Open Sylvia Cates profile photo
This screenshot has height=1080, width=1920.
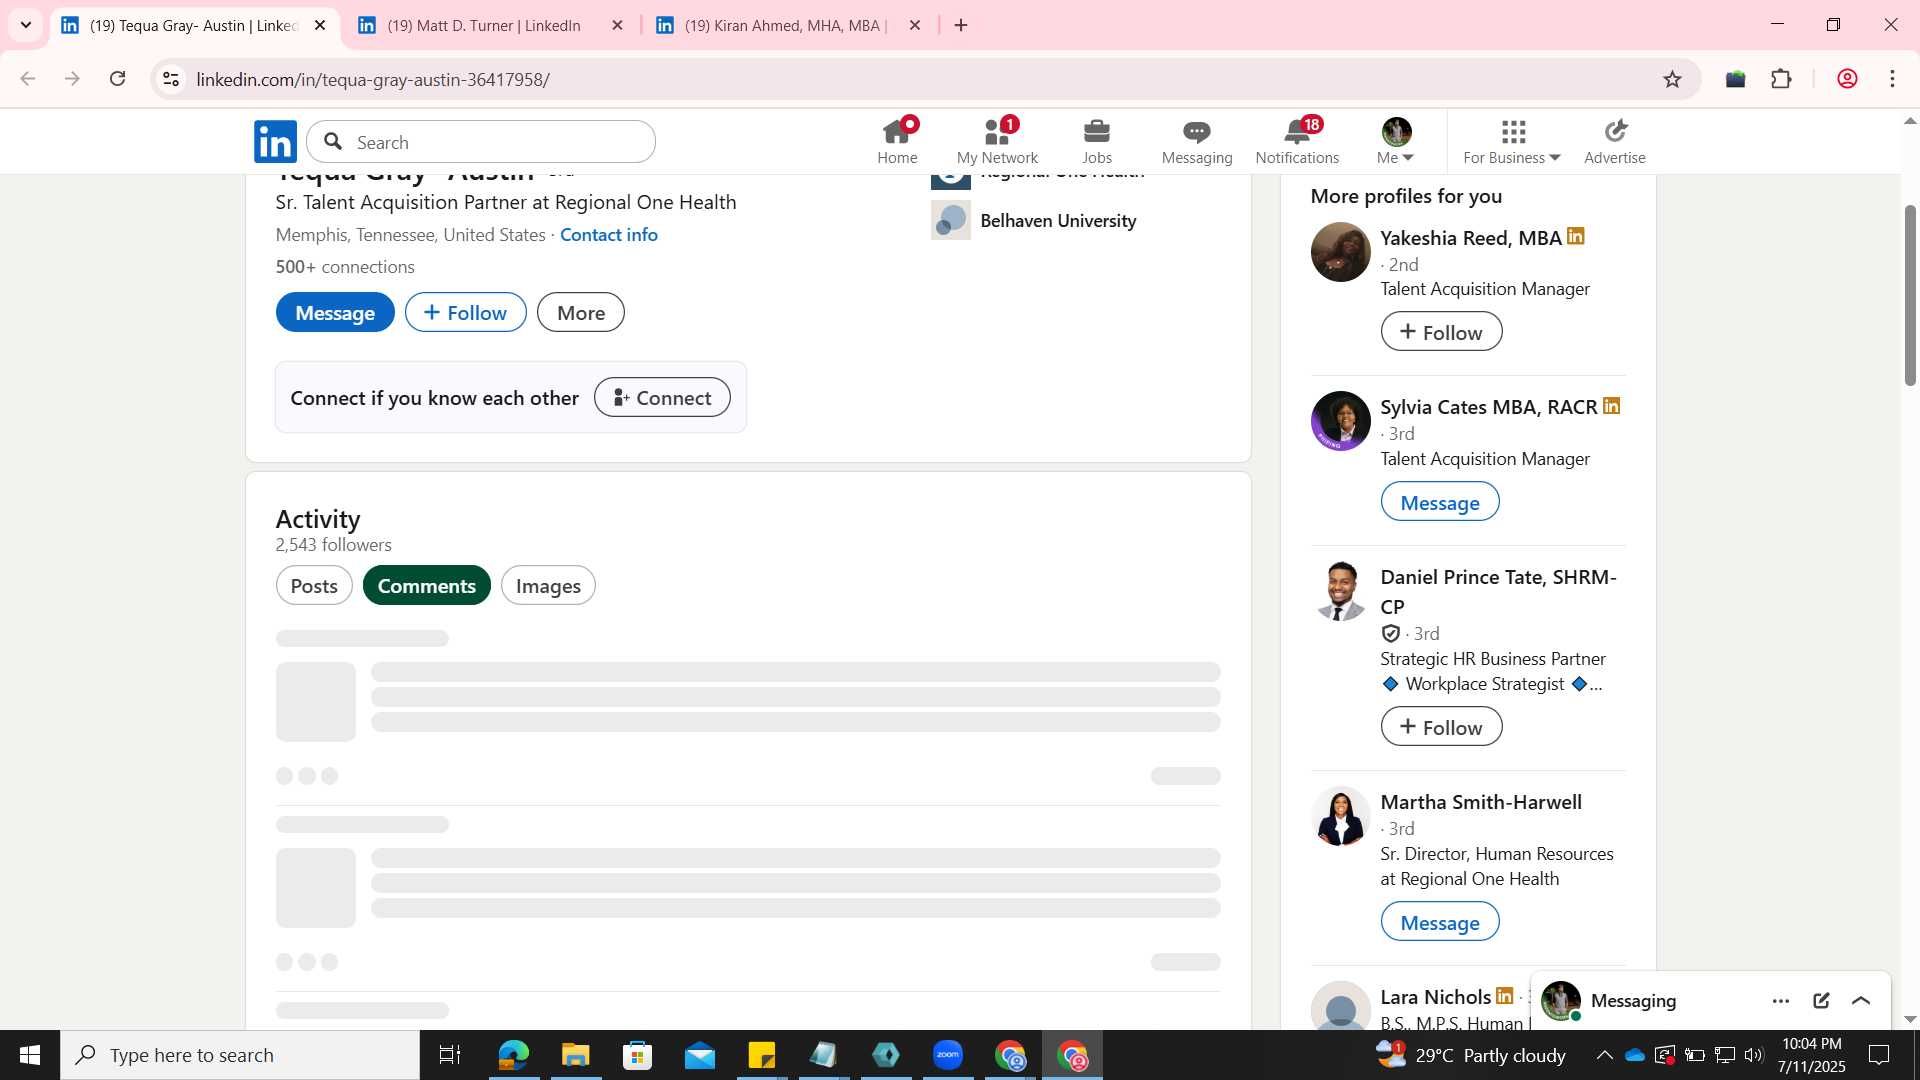pyautogui.click(x=1340, y=420)
